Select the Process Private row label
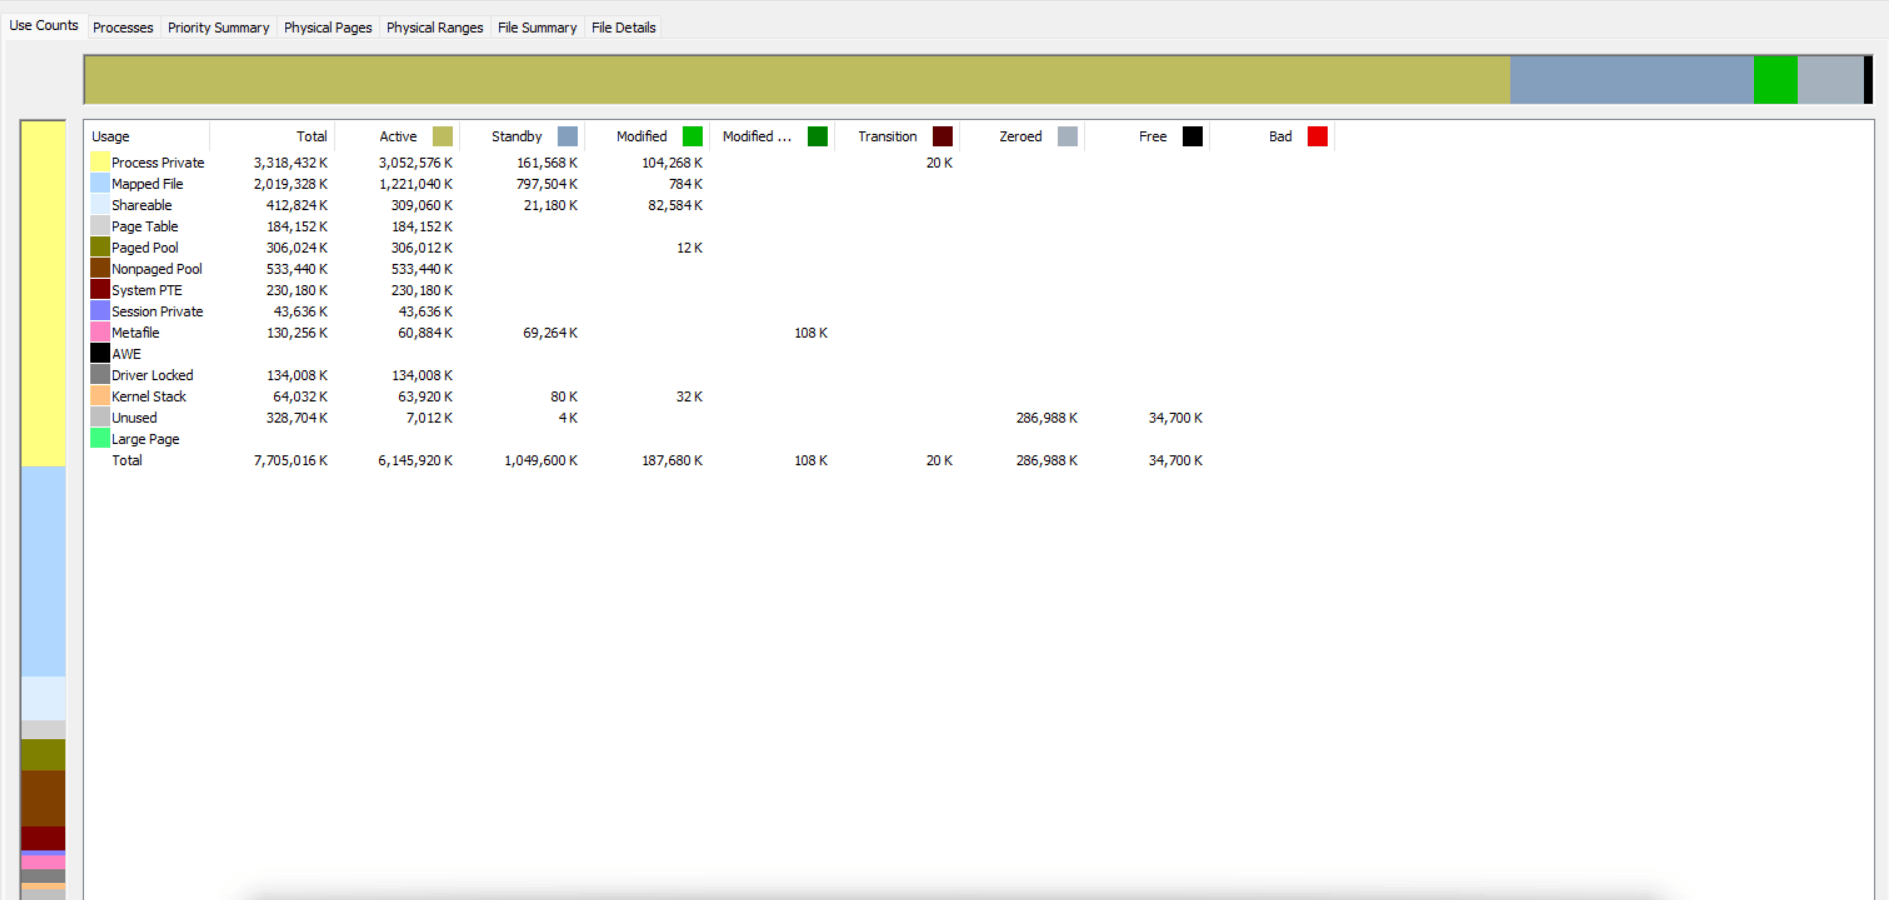Screen dimensions: 1889x900 tap(158, 162)
